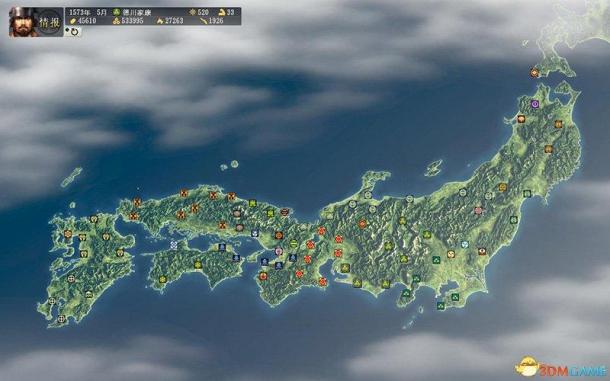Click the sun-shaped icon beside 520
610x381 pixels.
(193, 12)
